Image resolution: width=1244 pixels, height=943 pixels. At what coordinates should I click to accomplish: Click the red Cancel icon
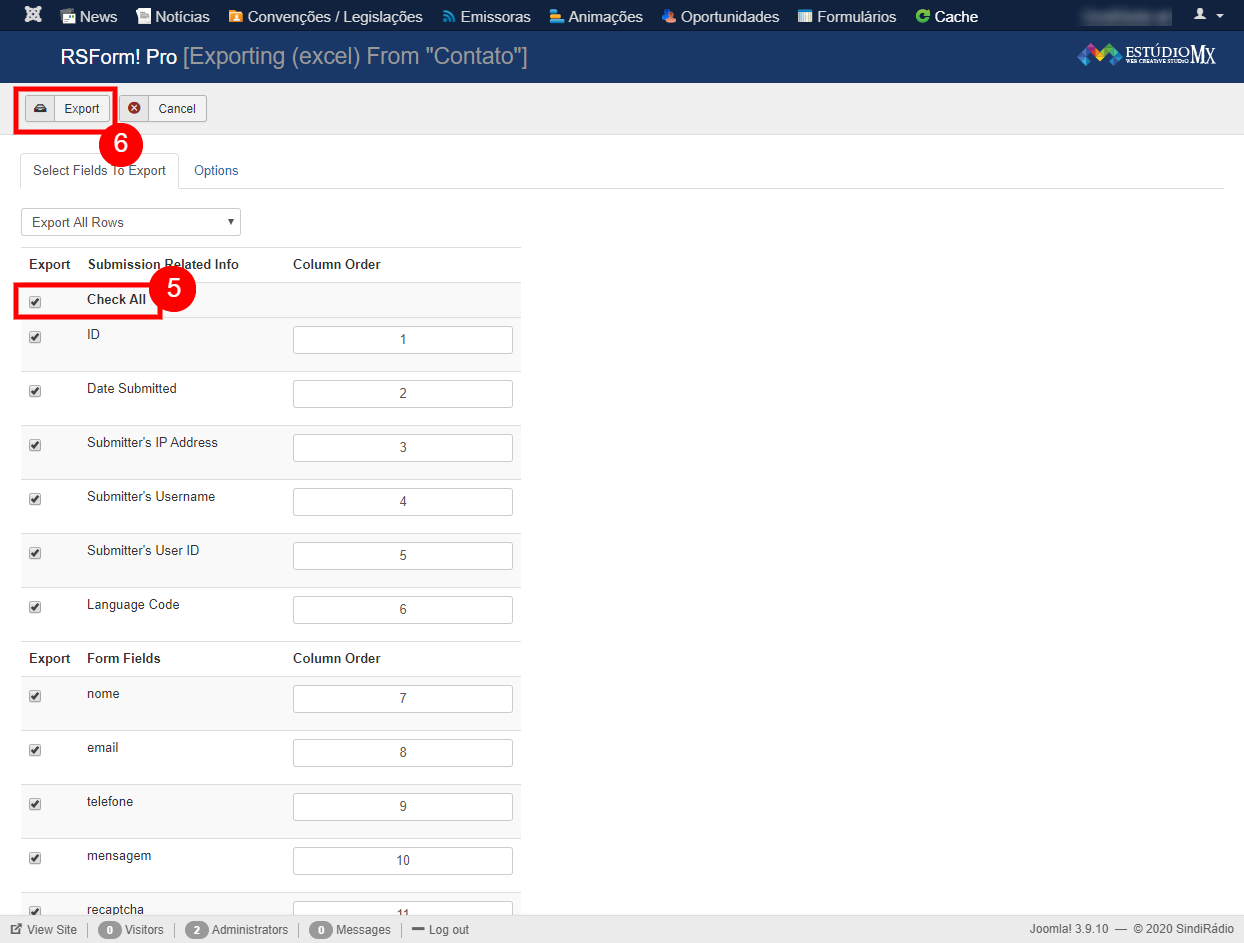[x=134, y=108]
